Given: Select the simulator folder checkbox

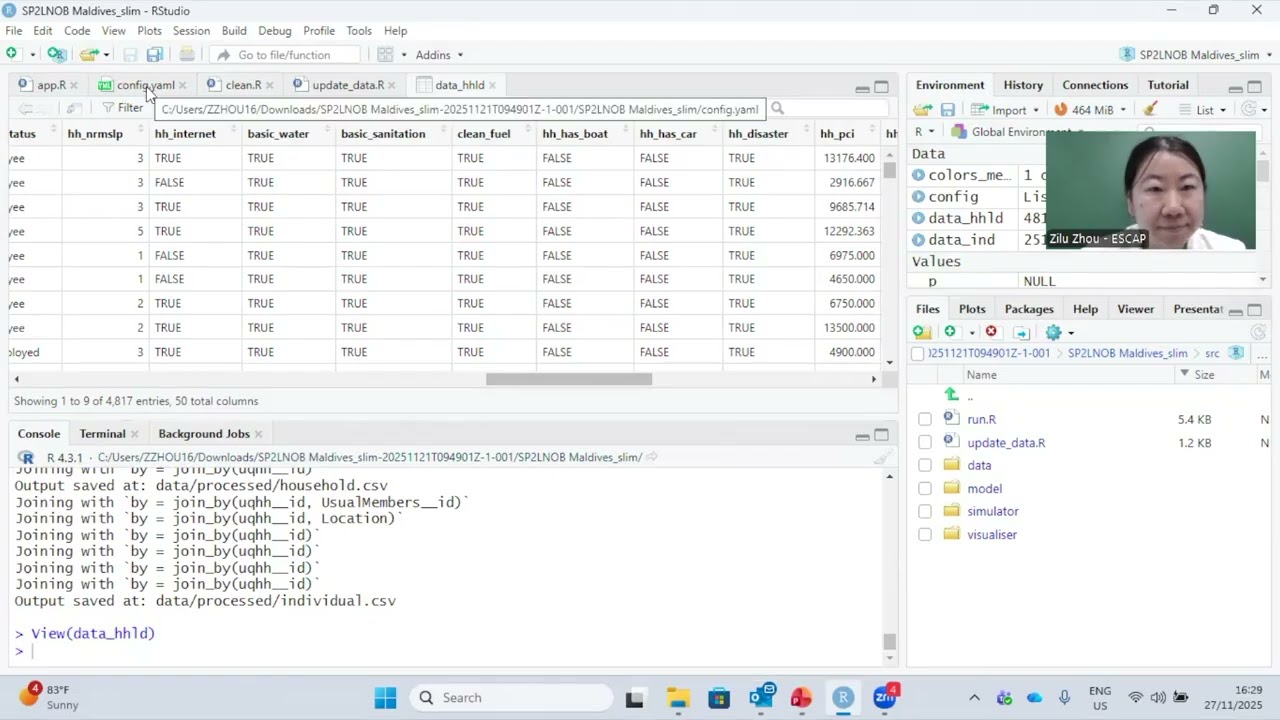Looking at the screenshot, I should point(924,511).
